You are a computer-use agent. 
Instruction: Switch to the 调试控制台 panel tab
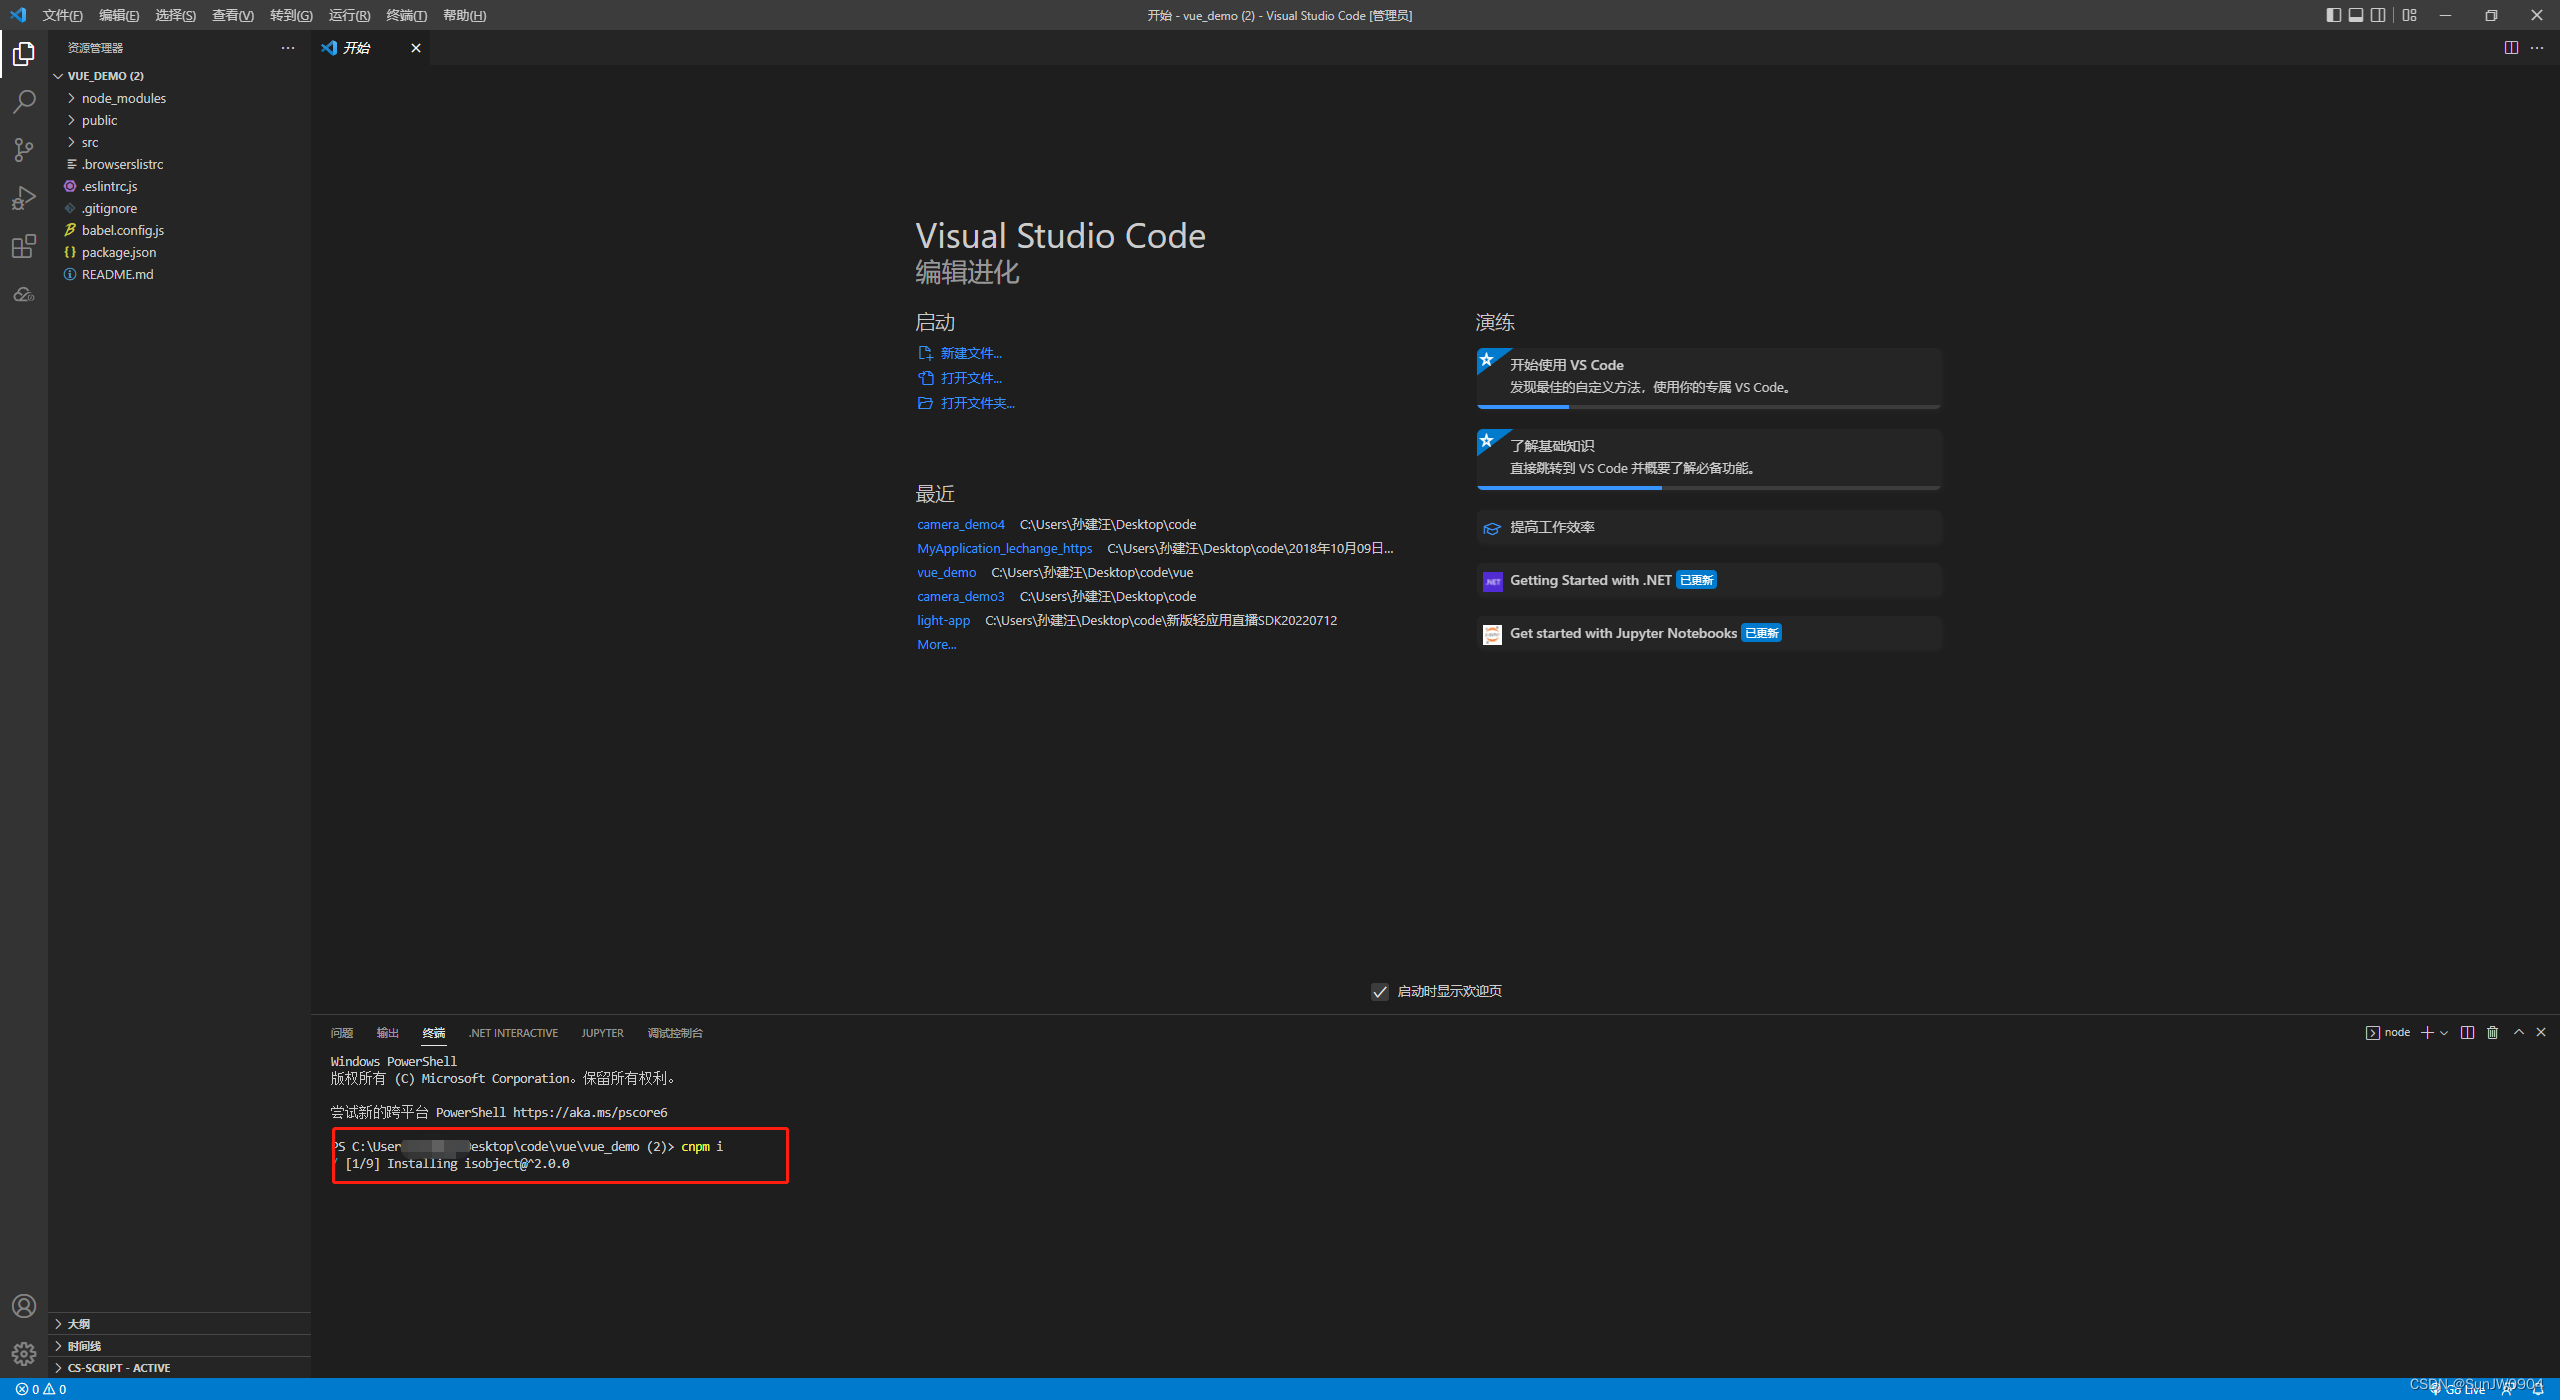click(675, 1033)
